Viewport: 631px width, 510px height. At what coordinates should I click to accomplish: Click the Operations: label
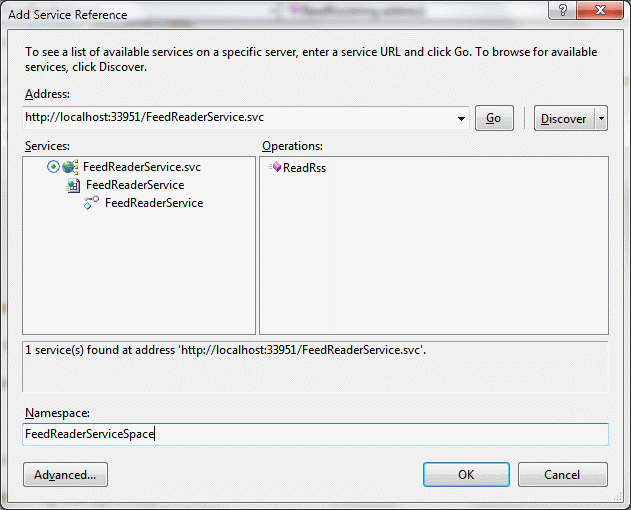pyautogui.click(x=292, y=146)
